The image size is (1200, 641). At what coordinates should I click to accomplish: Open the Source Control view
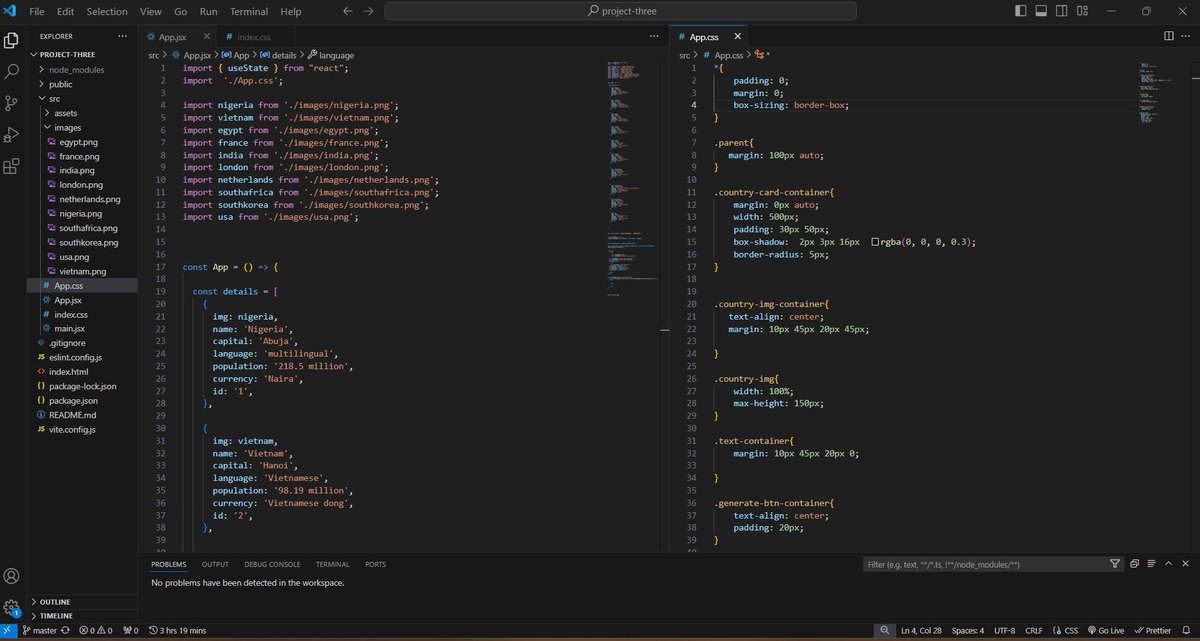point(12,103)
